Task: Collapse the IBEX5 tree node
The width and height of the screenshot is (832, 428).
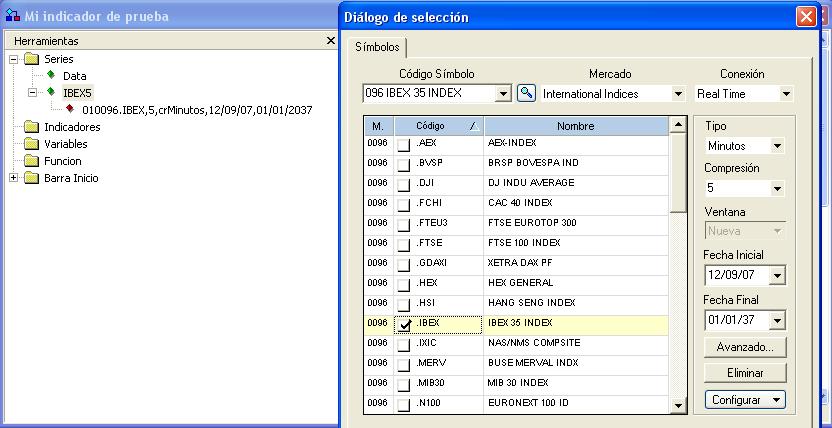Action: tap(33, 93)
